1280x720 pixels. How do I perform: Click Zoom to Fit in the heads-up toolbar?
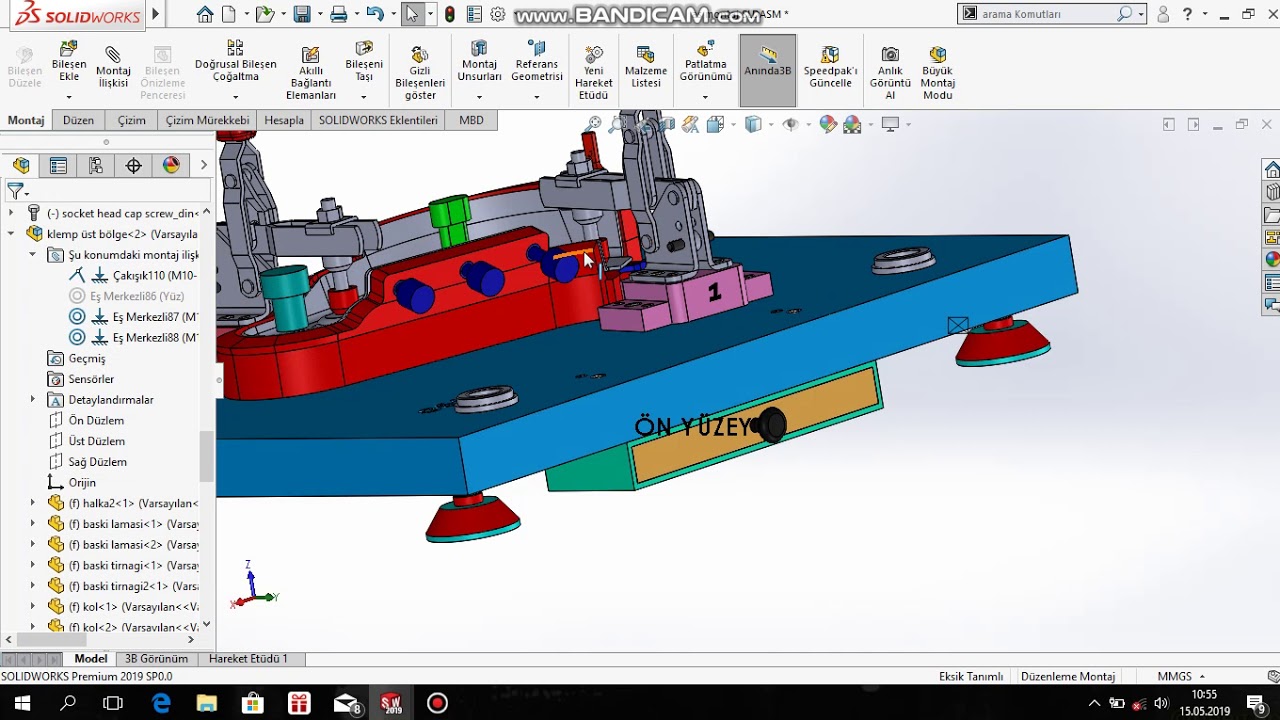click(x=594, y=124)
